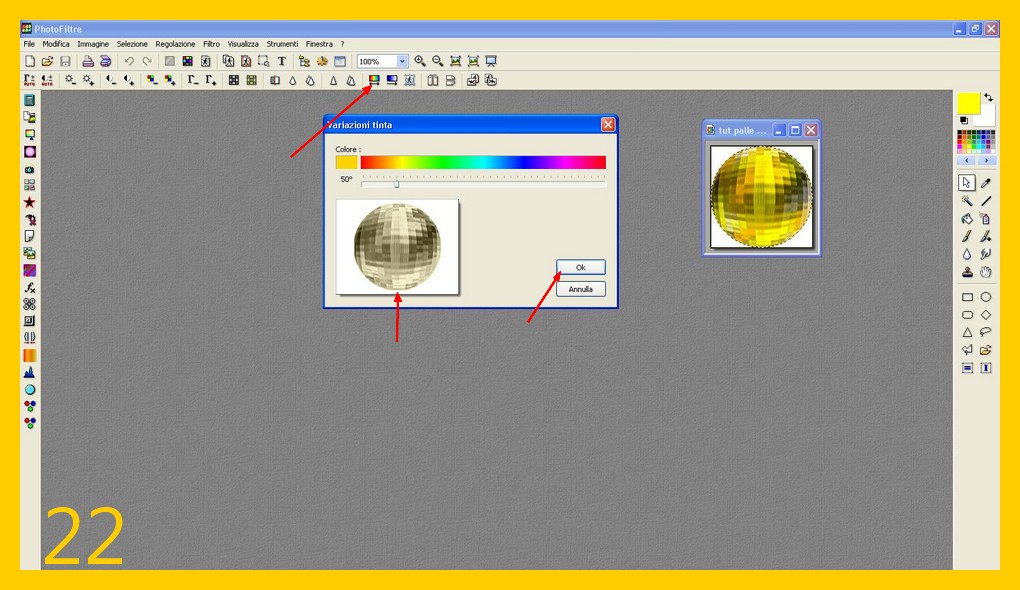Choose the Lasso selection shape
Image resolution: width=1020 pixels, height=590 pixels.
coord(986,332)
